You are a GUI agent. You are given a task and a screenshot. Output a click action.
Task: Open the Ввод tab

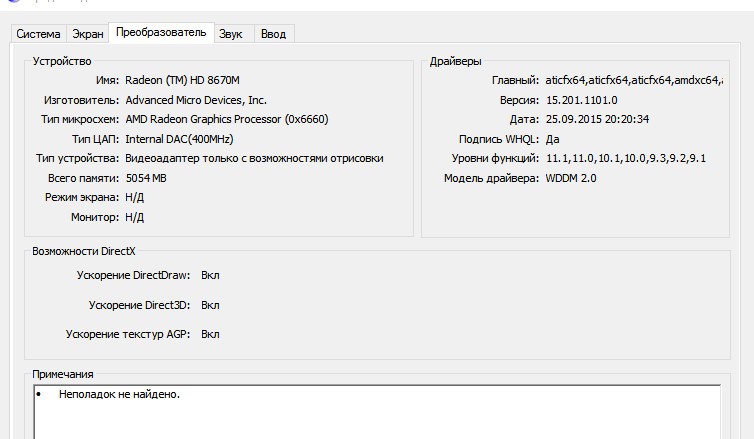coord(273,34)
